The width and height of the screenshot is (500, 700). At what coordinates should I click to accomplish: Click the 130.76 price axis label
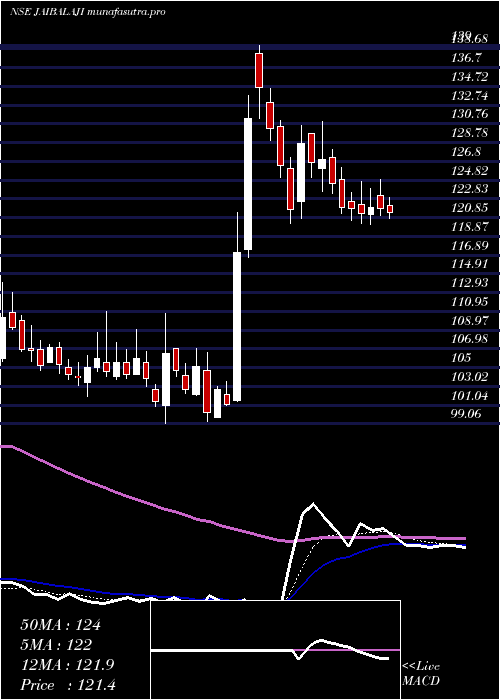(x=470, y=114)
